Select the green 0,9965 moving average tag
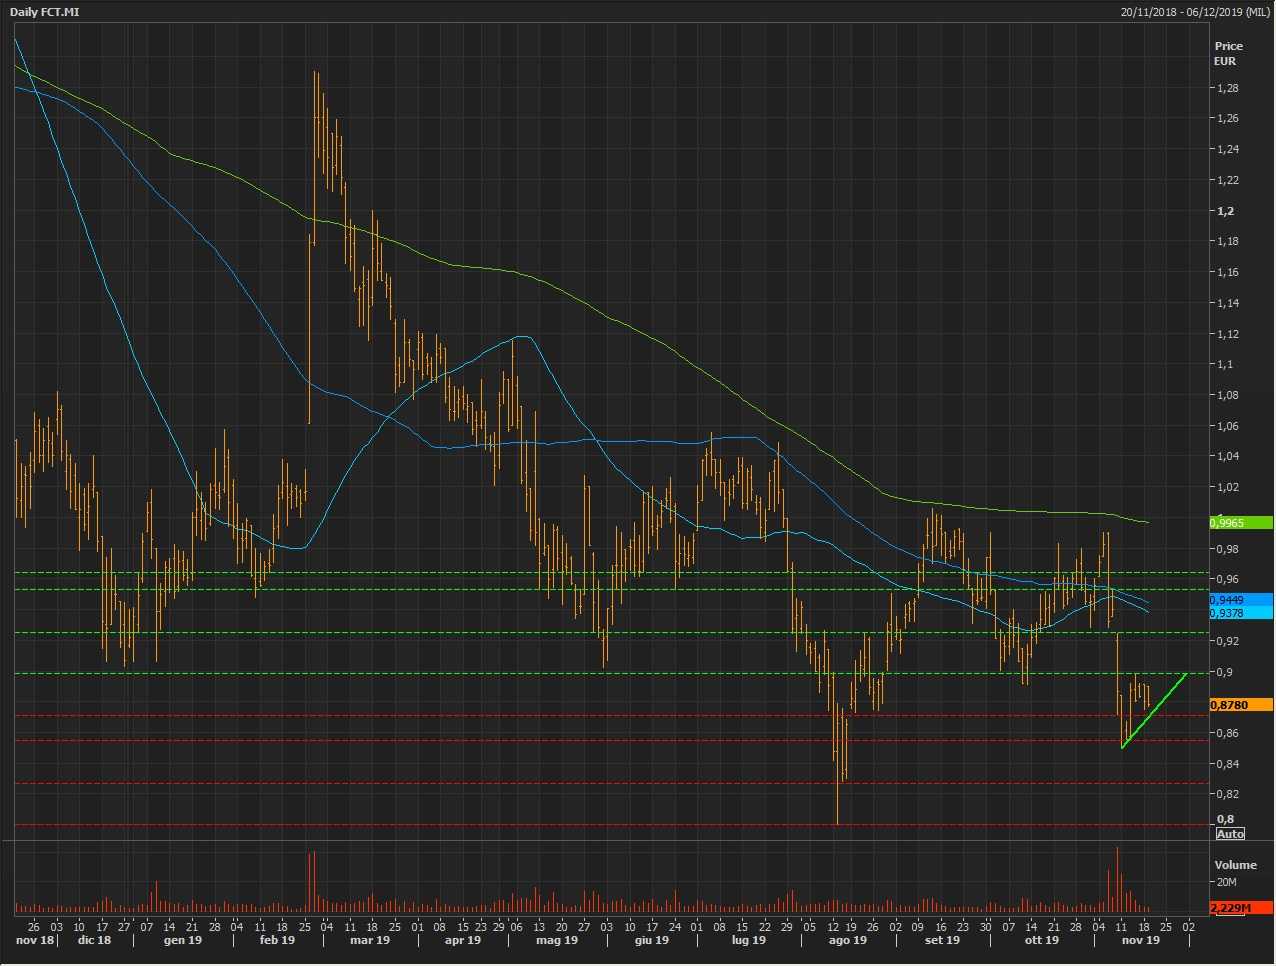 [1240, 523]
